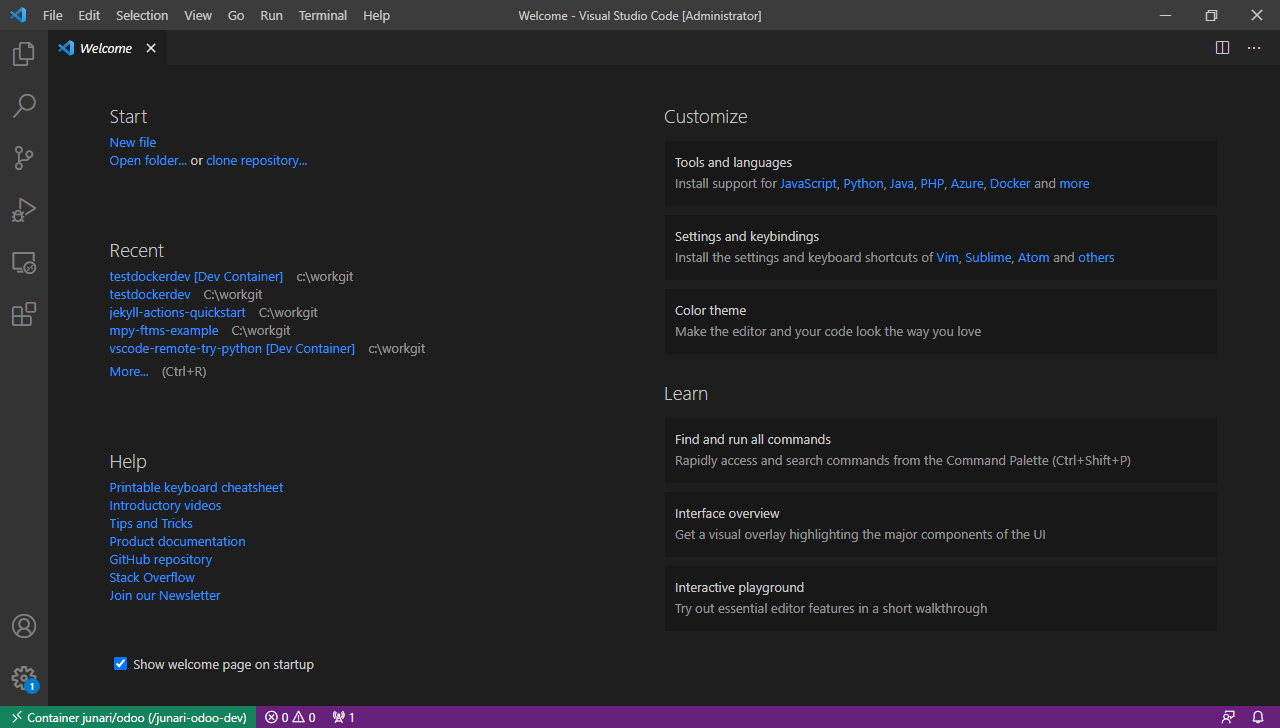Uncheck Show welcome page on startup
The width and height of the screenshot is (1280, 728).
coord(121,663)
